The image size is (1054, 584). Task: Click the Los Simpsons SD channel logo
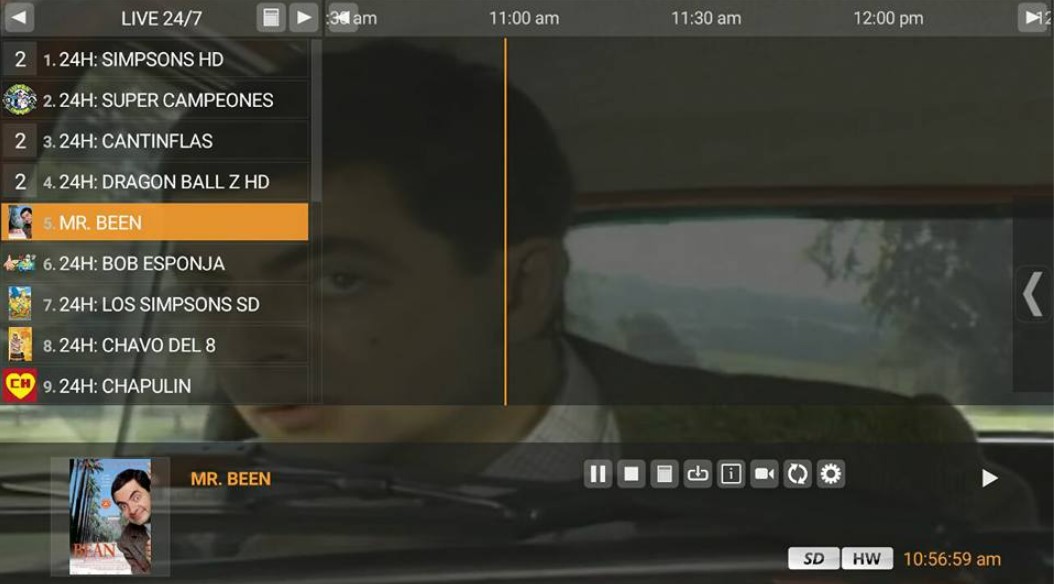tap(19, 304)
